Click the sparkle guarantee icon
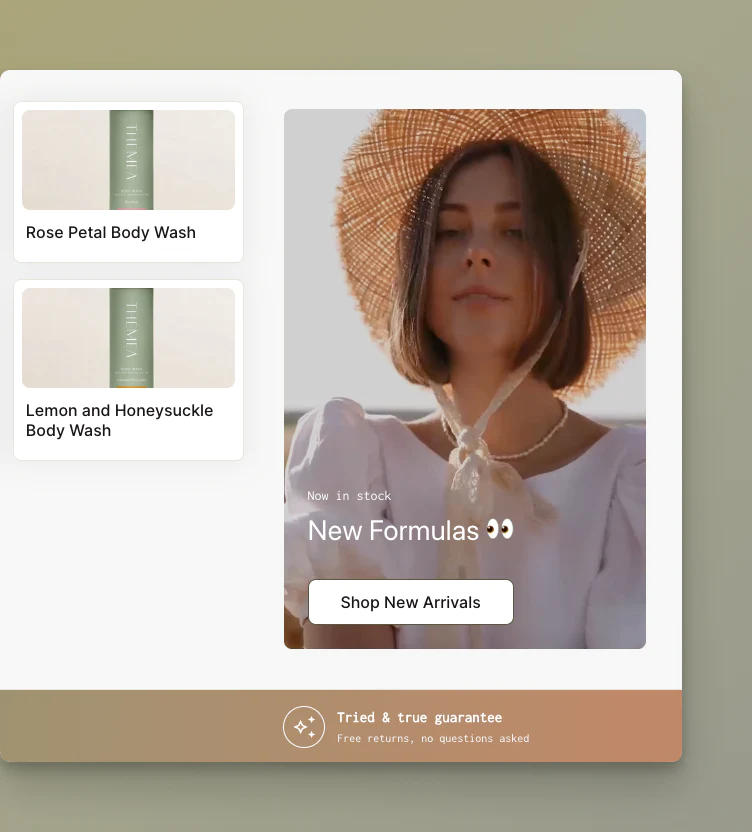This screenshot has height=832, width=752. (304, 727)
